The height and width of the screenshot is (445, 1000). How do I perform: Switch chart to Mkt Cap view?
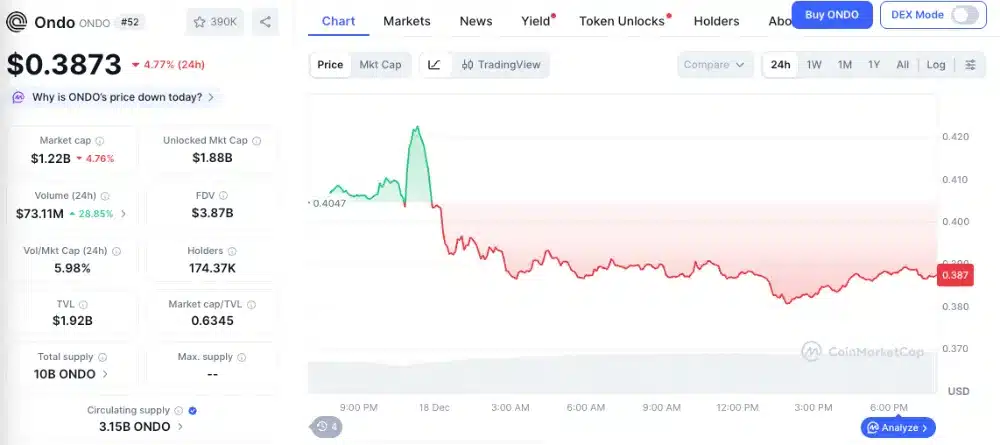pyautogui.click(x=380, y=65)
